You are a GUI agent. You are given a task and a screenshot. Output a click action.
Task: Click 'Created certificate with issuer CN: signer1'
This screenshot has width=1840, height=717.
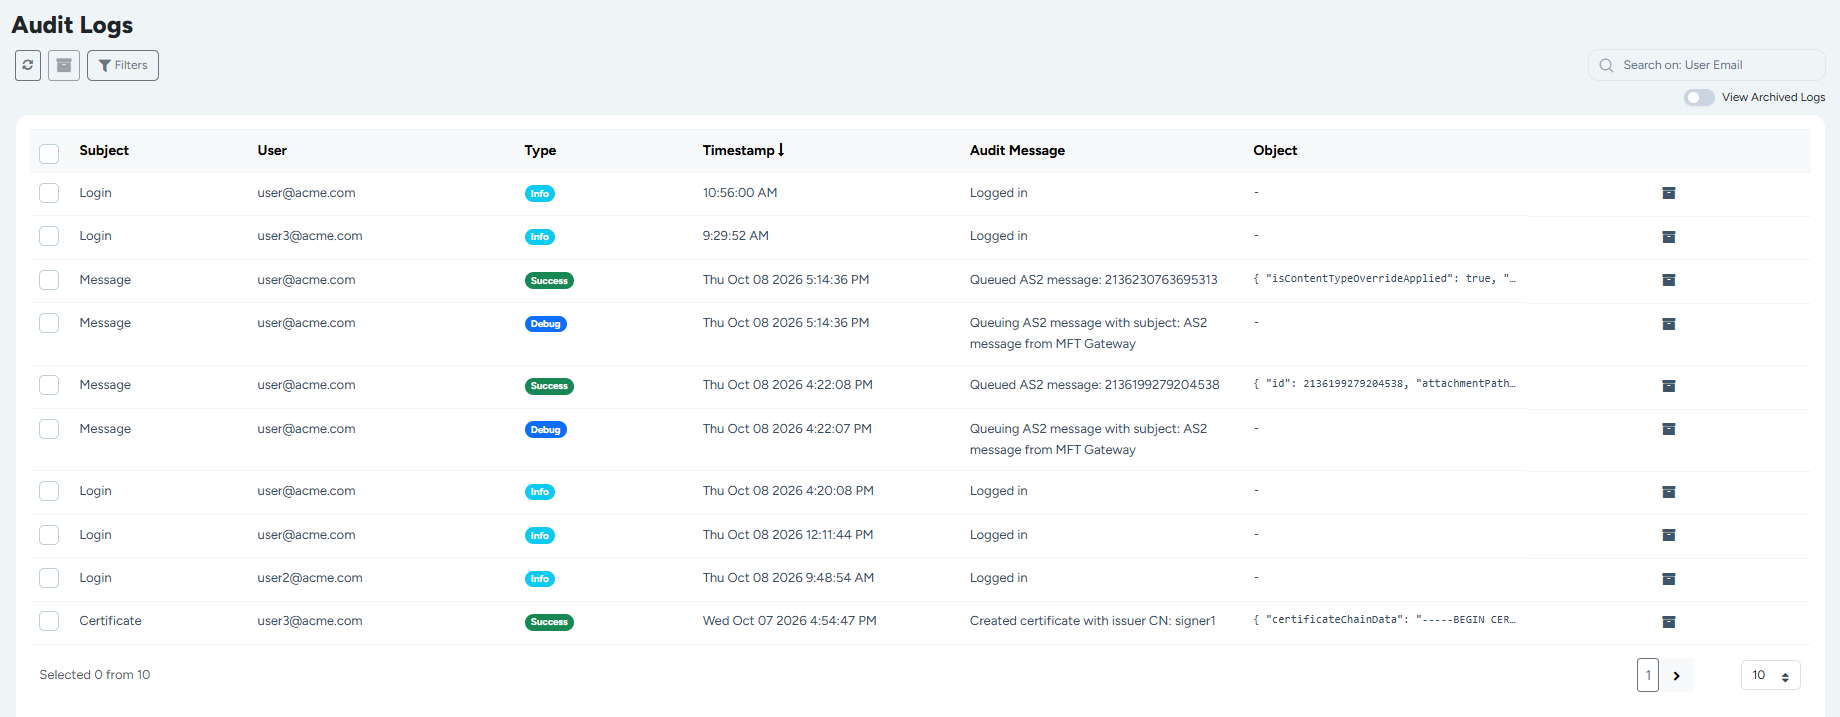click(x=1092, y=621)
